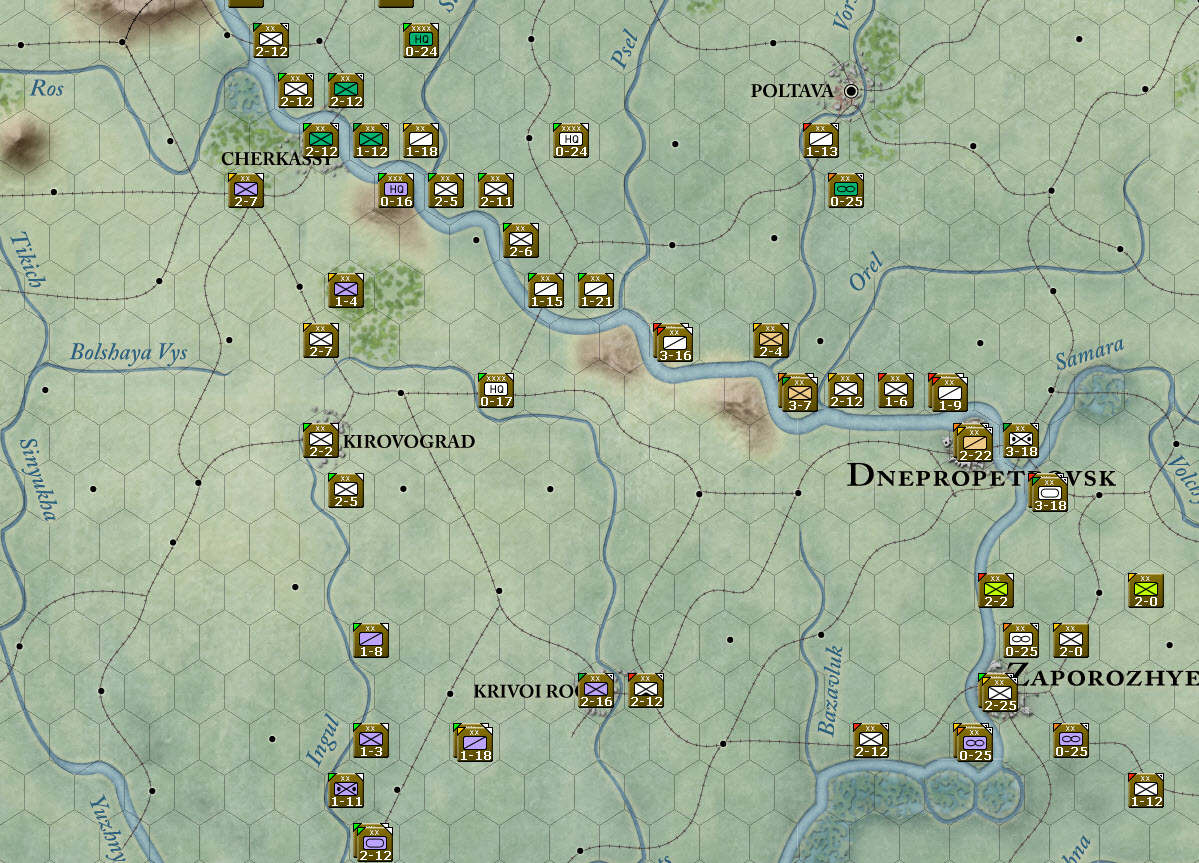
Task: Select the green 2-12 counter beside Cherkassy
Action: point(321,141)
